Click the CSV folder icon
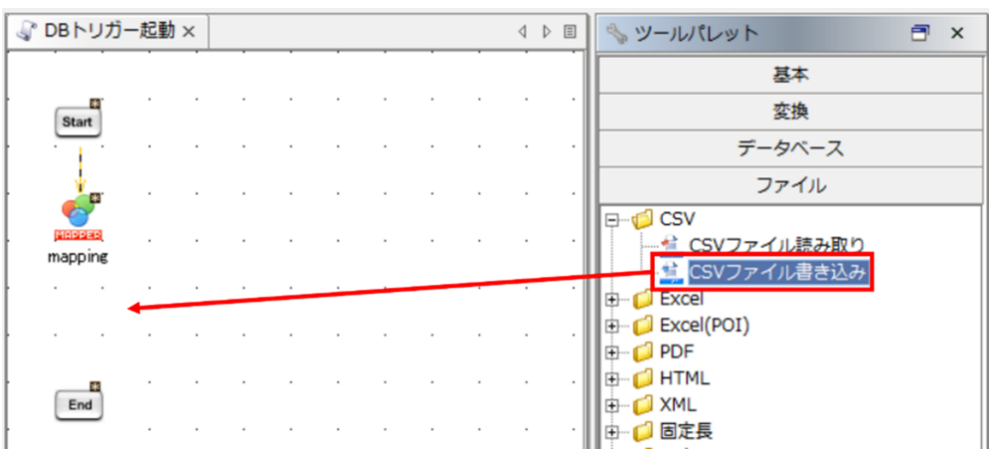The width and height of the screenshot is (993, 458). tap(642, 219)
